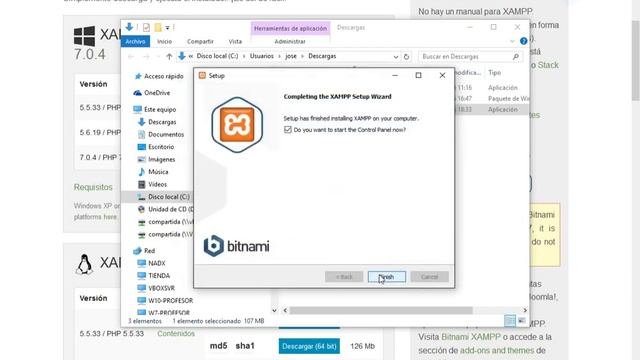The width and height of the screenshot is (640, 360).
Task: Open the Inicio ribbon tab
Action: pos(164,41)
